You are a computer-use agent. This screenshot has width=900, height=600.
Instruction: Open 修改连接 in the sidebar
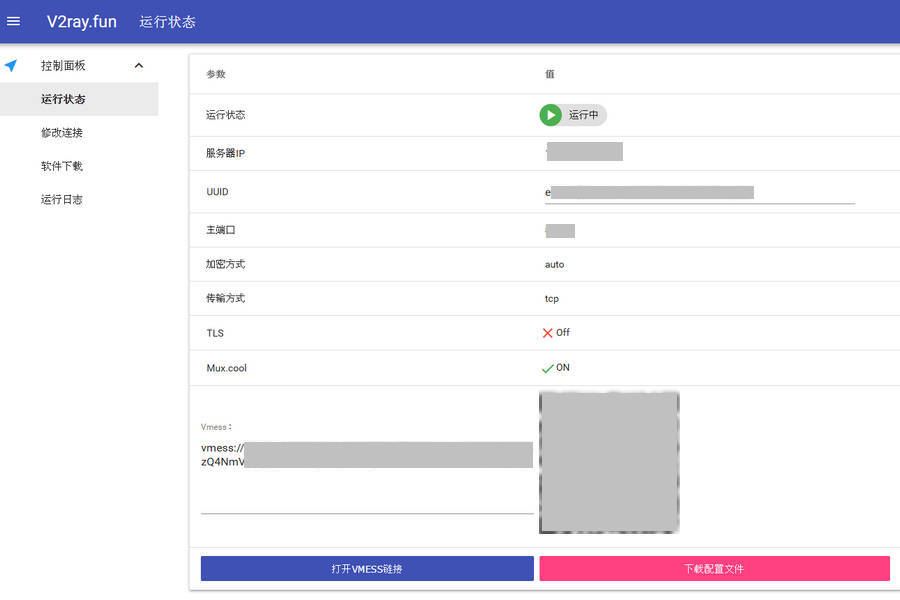62,133
